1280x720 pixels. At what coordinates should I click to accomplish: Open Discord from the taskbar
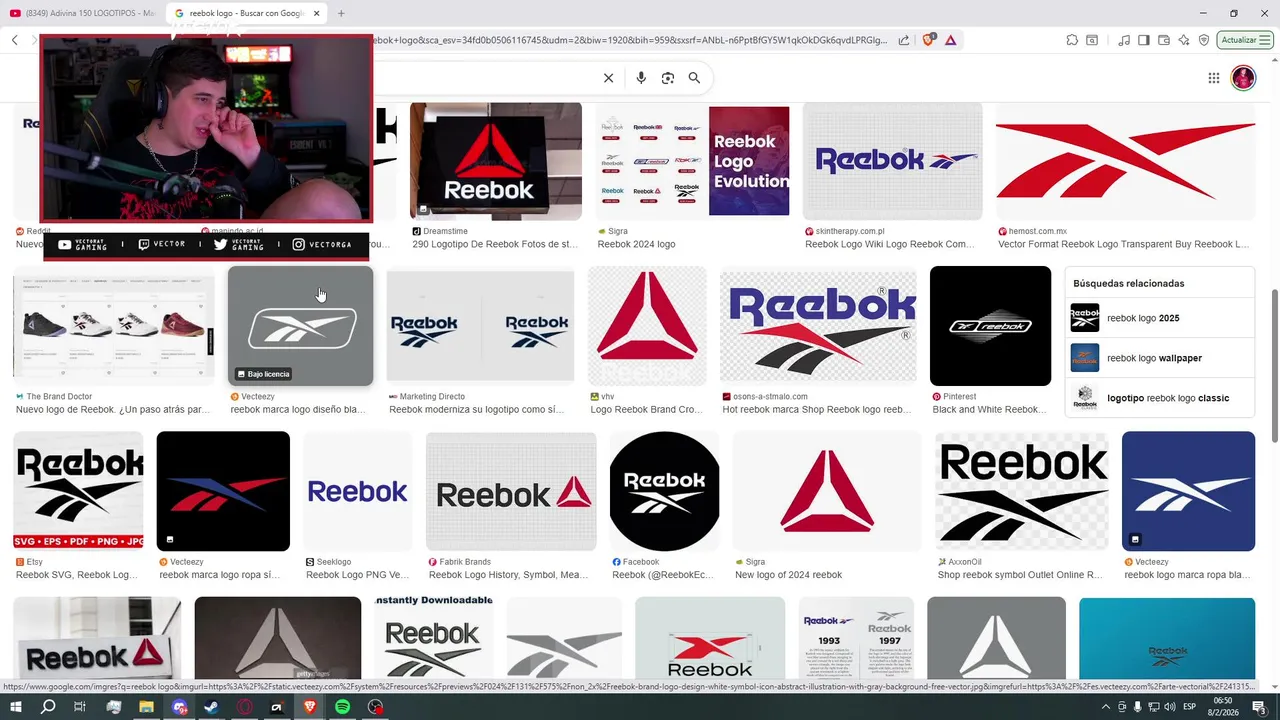[x=179, y=707]
